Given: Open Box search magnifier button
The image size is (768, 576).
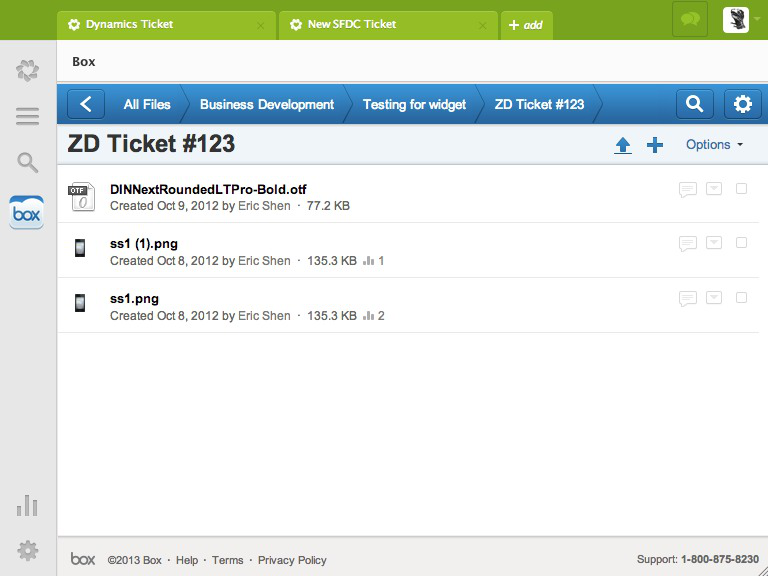Looking at the screenshot, I should [x=695, y=104].
